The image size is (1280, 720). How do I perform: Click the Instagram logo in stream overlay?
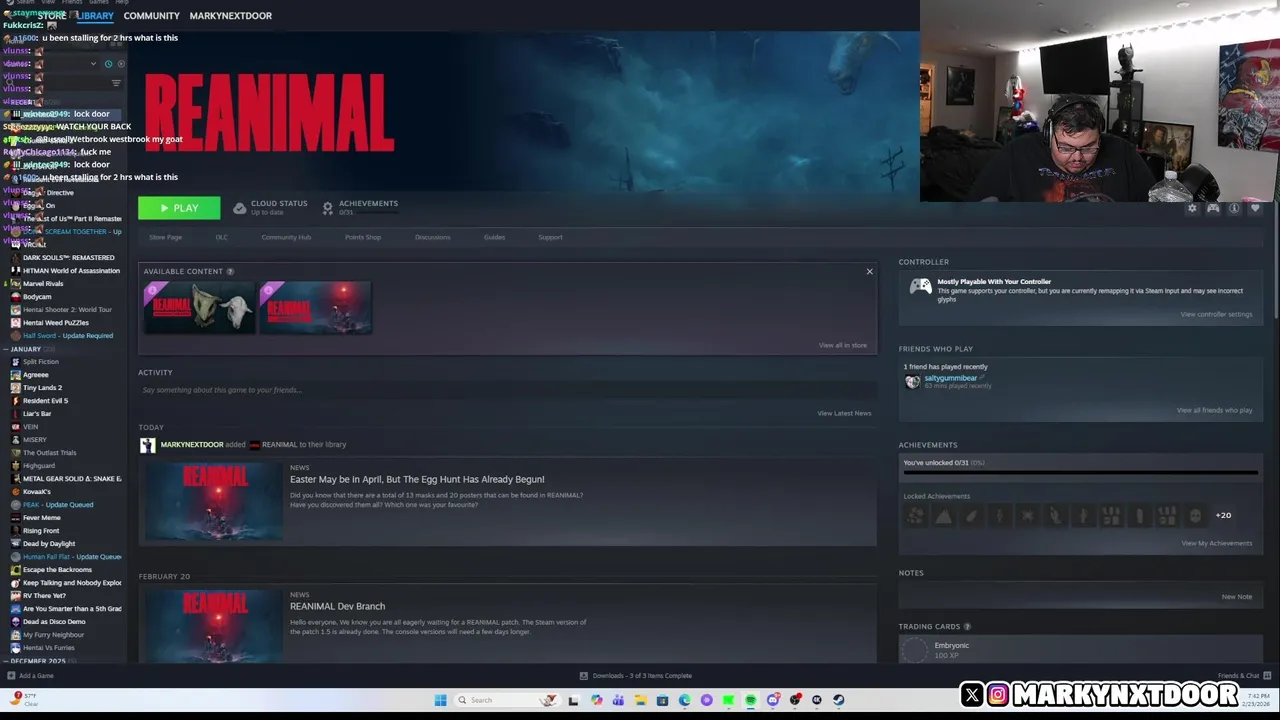click(x=998, y=694)
